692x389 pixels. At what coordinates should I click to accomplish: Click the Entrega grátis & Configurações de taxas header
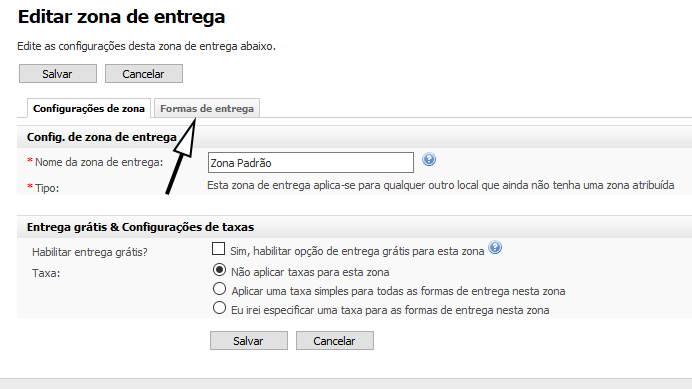[140, 227]
